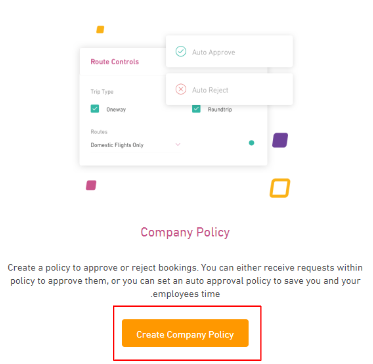The image size is (373, 364).
Task: Click the Routes label
Action: point(99,132)
